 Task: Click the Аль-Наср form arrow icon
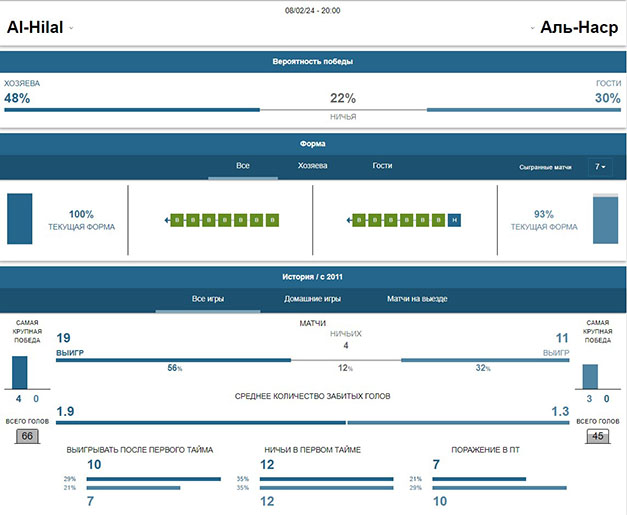click(349, 220)
